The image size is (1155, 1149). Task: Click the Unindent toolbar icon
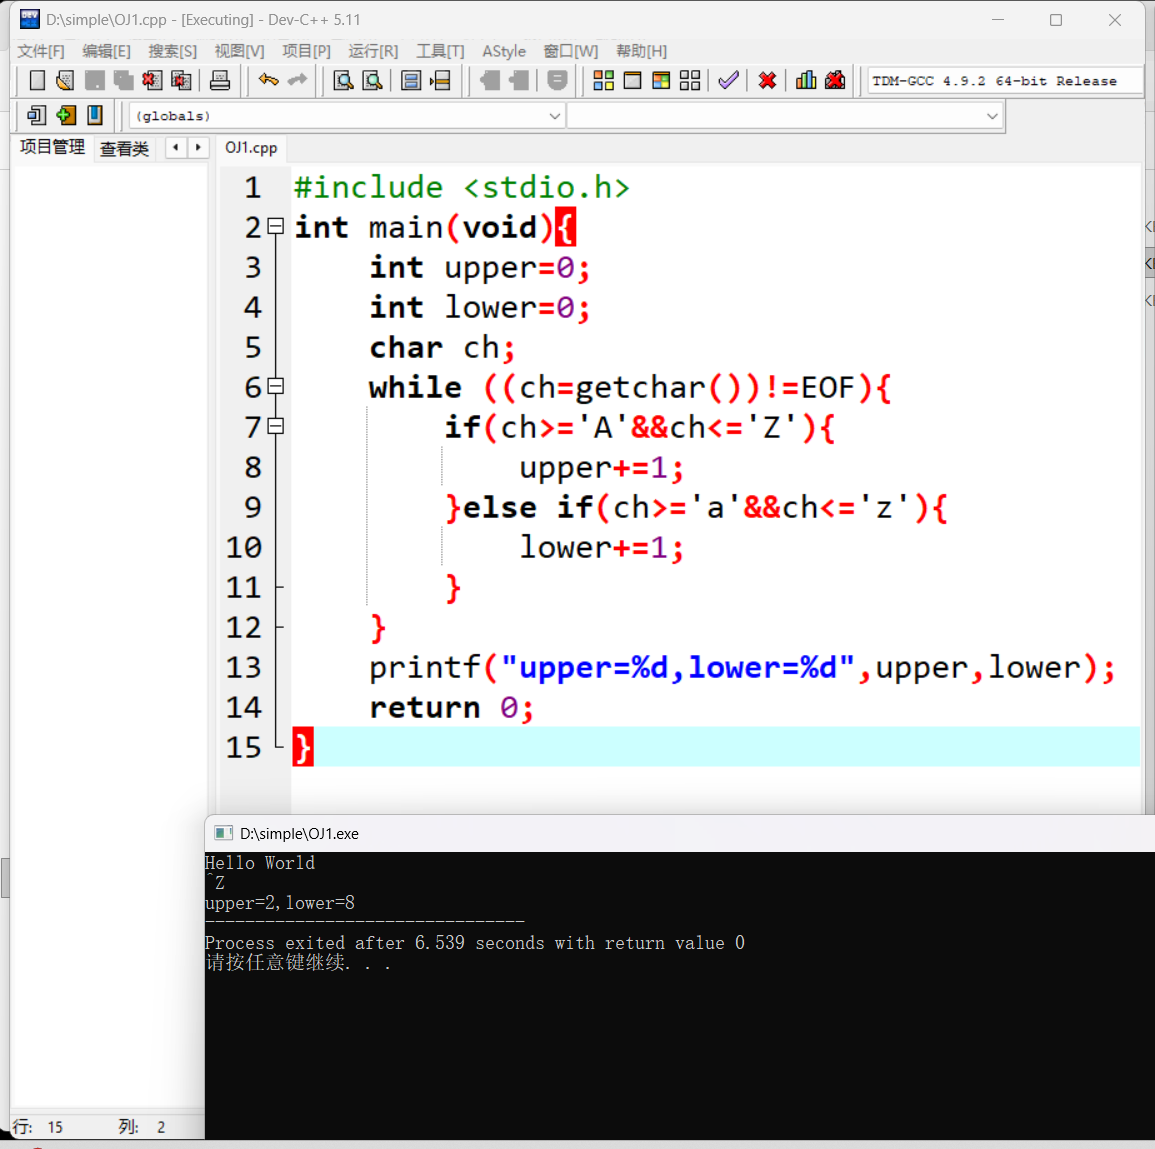point(519,80)
